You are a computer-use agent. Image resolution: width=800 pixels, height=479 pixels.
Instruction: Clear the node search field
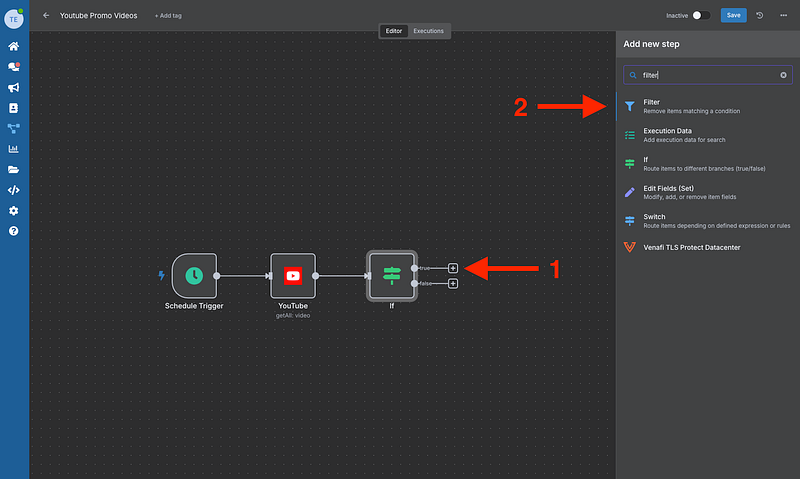pos(783,75)
